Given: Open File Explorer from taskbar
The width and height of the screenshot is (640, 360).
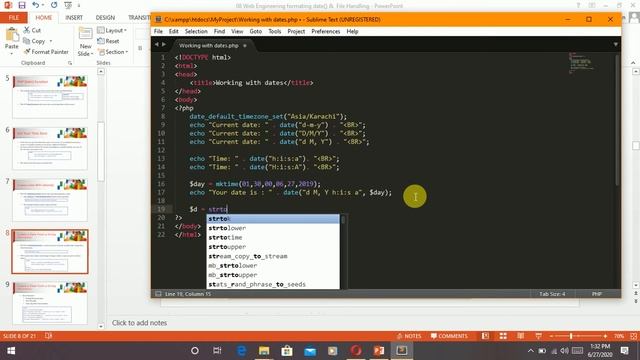Looking at the screenshot, I should pos(264,351).
